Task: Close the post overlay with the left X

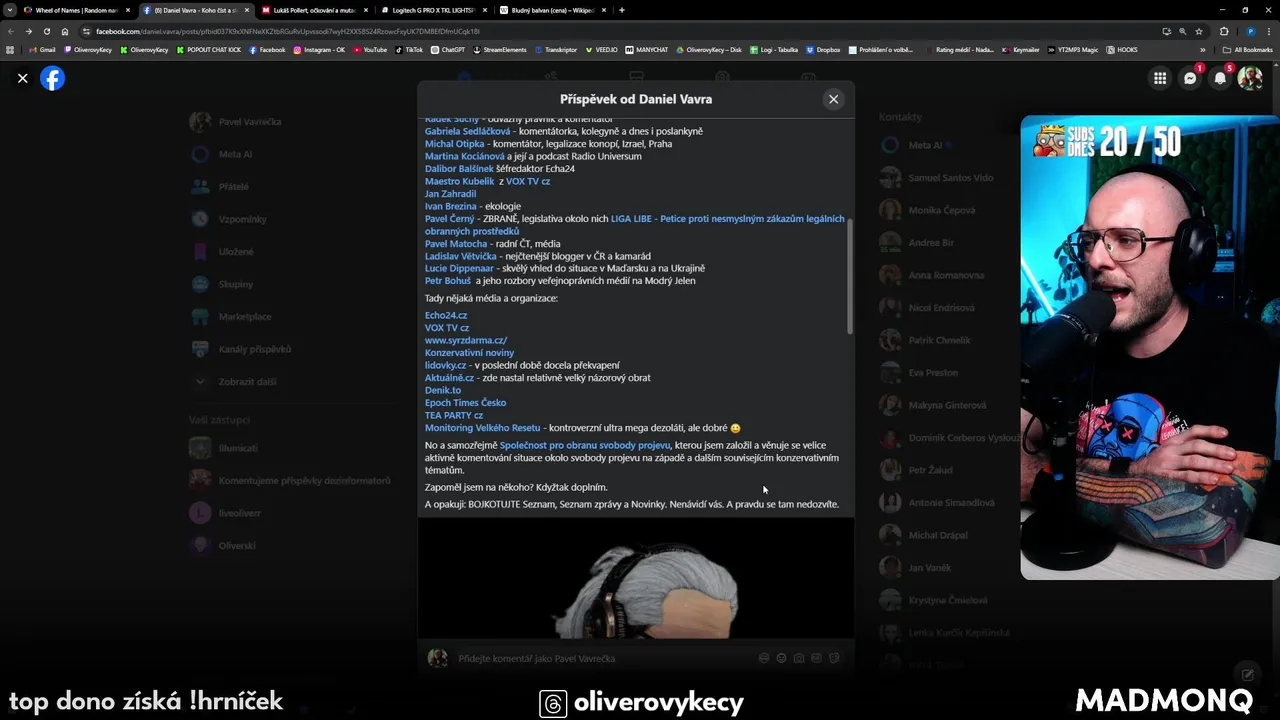Action: 22,78
